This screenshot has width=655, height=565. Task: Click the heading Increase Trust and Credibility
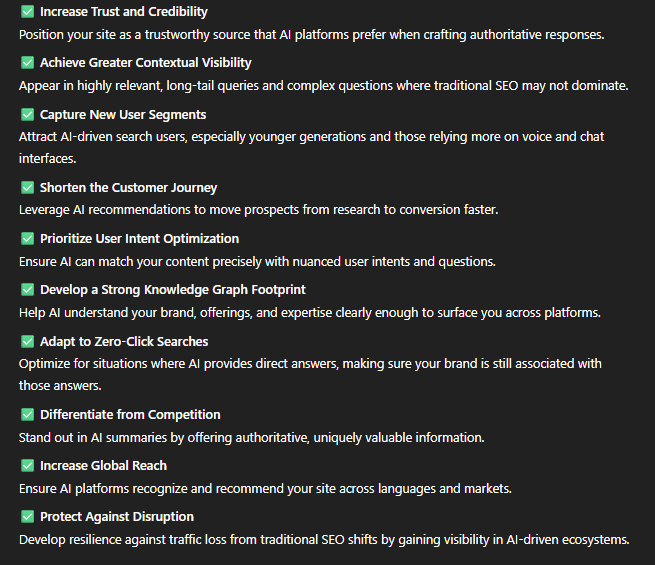(x=124, y=12)
